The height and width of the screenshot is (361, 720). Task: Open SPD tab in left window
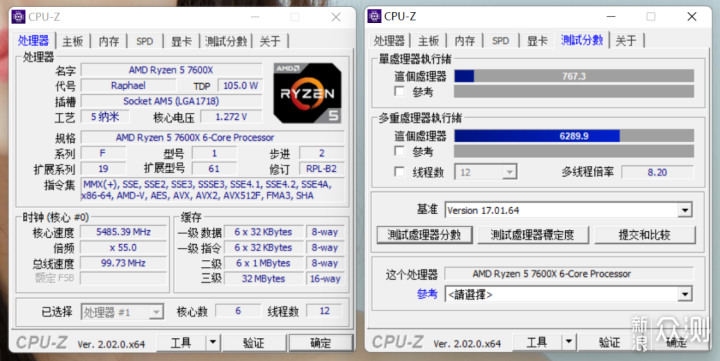pyautogui.click(x=145, y=41)
